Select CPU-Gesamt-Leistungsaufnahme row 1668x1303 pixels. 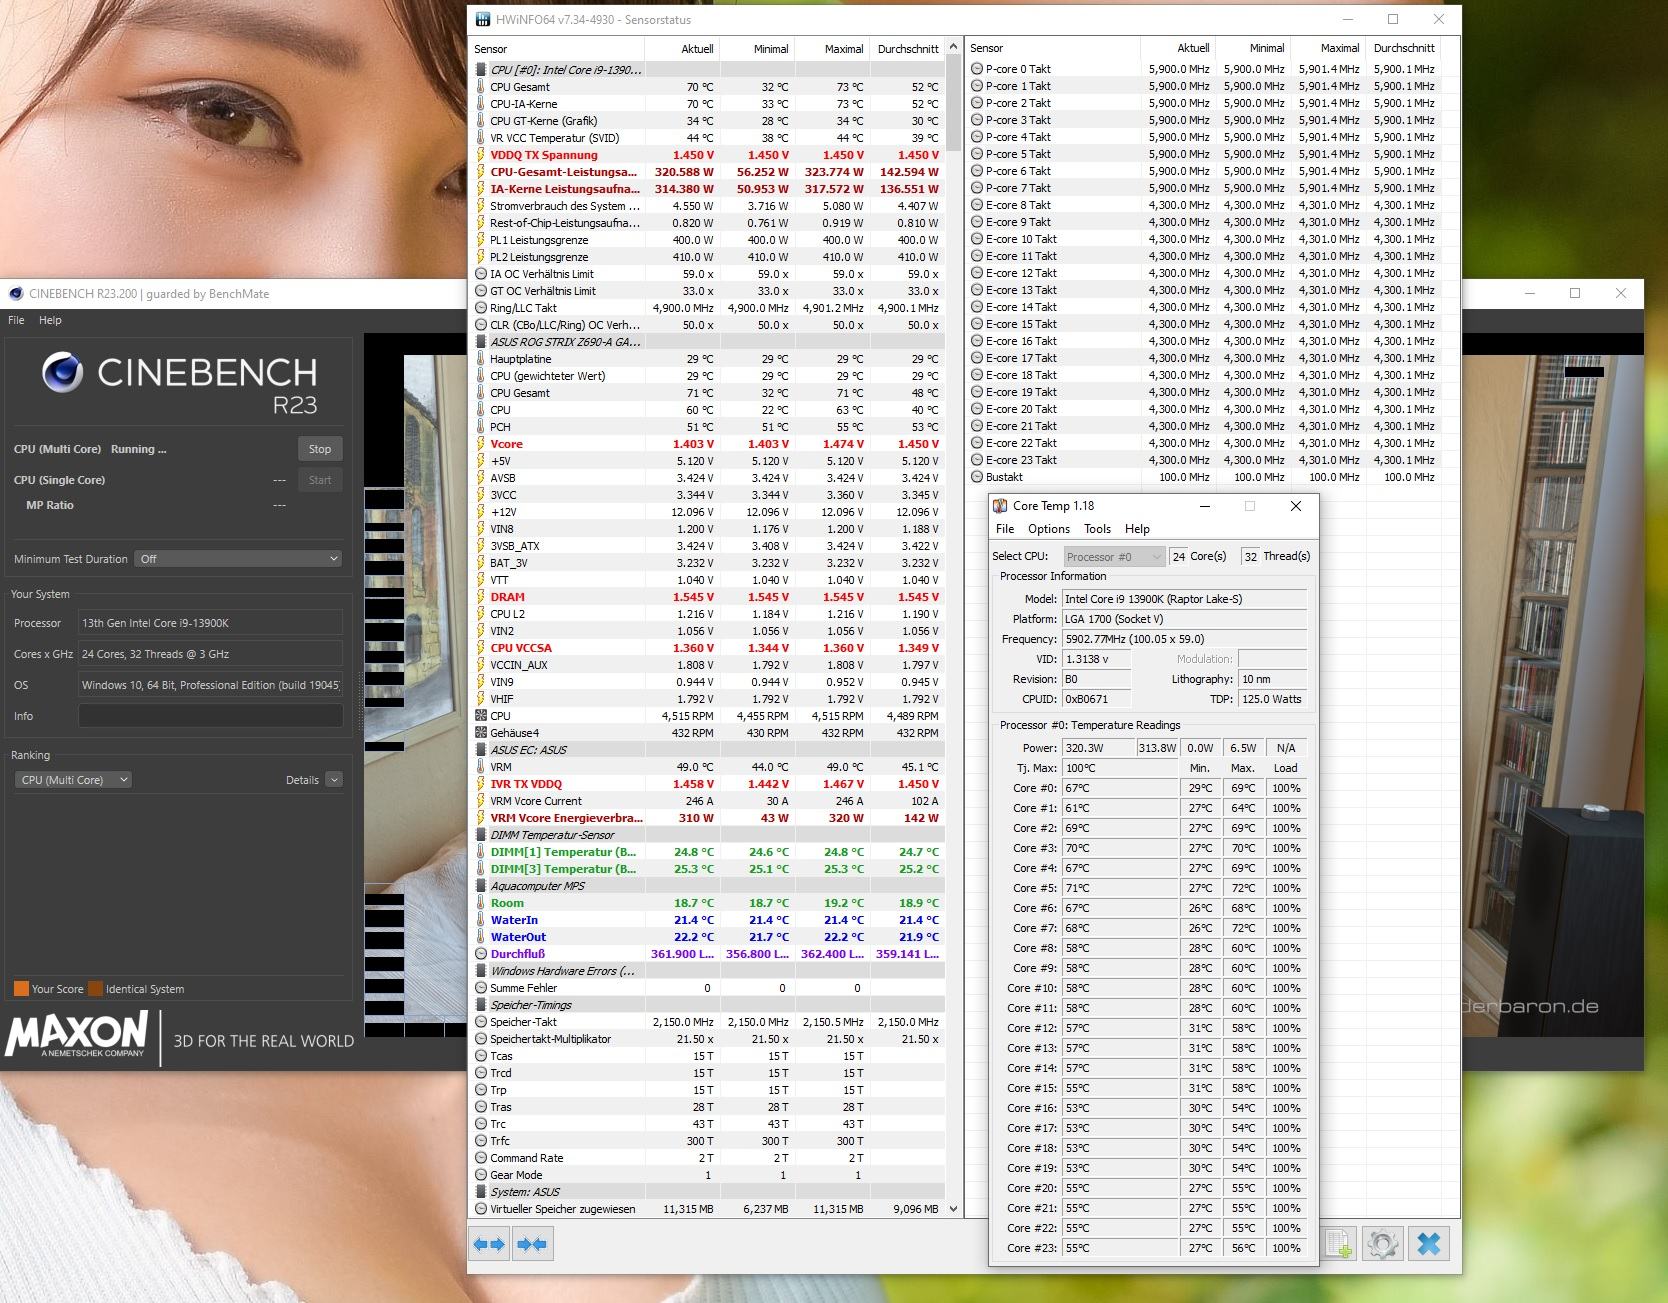click(708, 172)
